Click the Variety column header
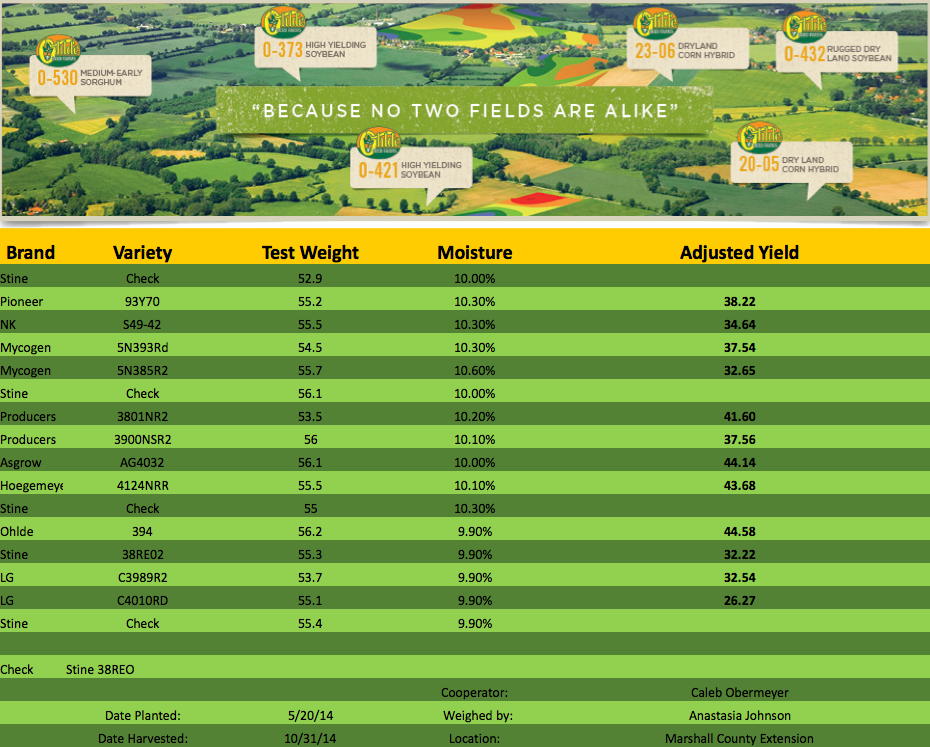The width and height of the screenshot is (930, 747). [142, 252]
